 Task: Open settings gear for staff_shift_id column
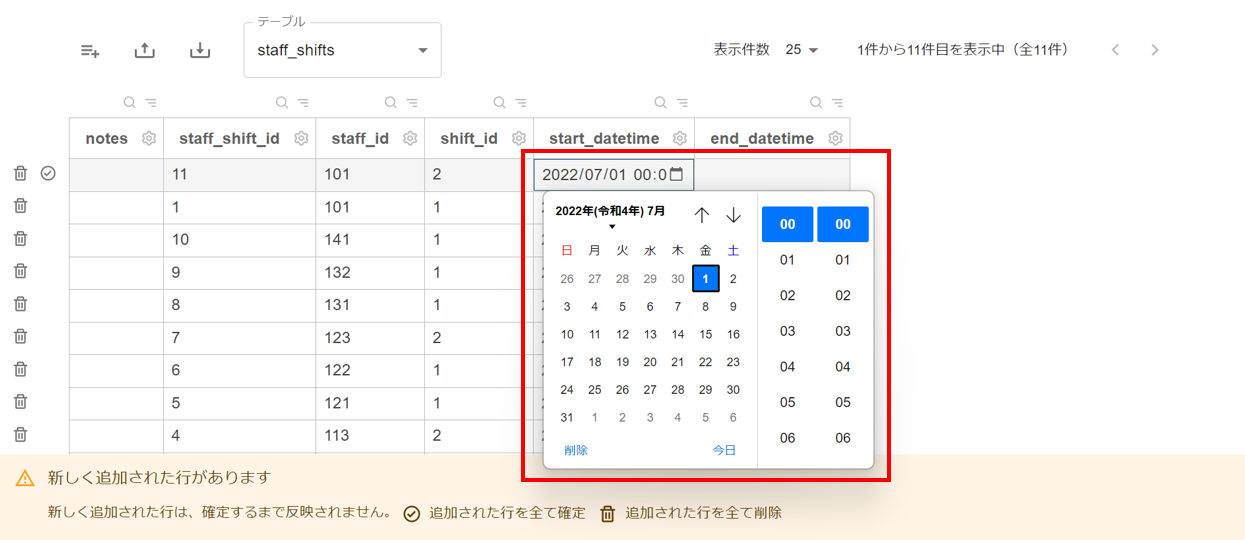(301, 138)
